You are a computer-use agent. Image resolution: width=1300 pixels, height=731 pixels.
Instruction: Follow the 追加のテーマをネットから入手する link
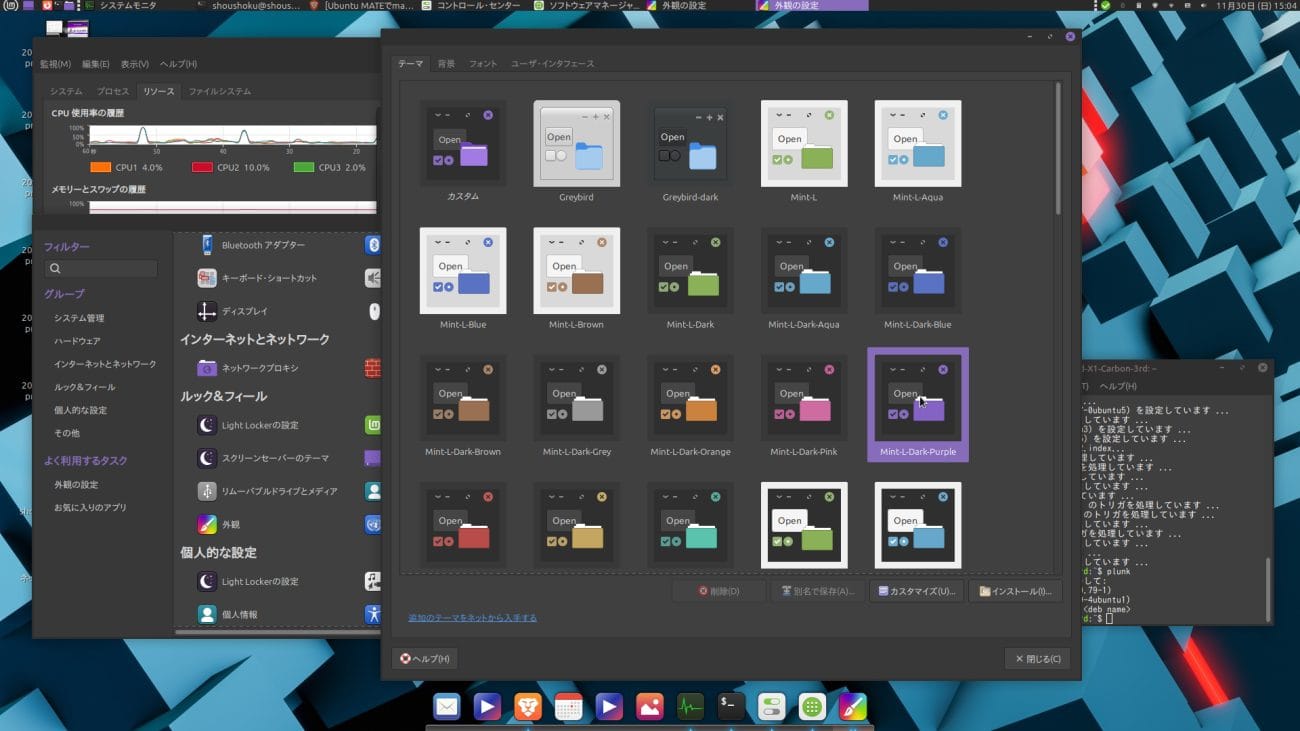click(x=472, y=618)
